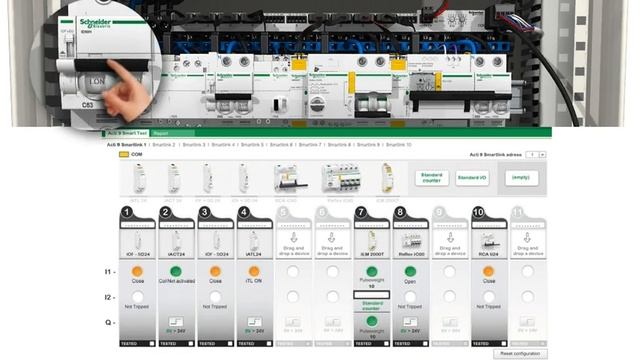Select the third palette device, iOF+SD 24
The height and width of the screenshot is (360, 640).
click(208, 178)
